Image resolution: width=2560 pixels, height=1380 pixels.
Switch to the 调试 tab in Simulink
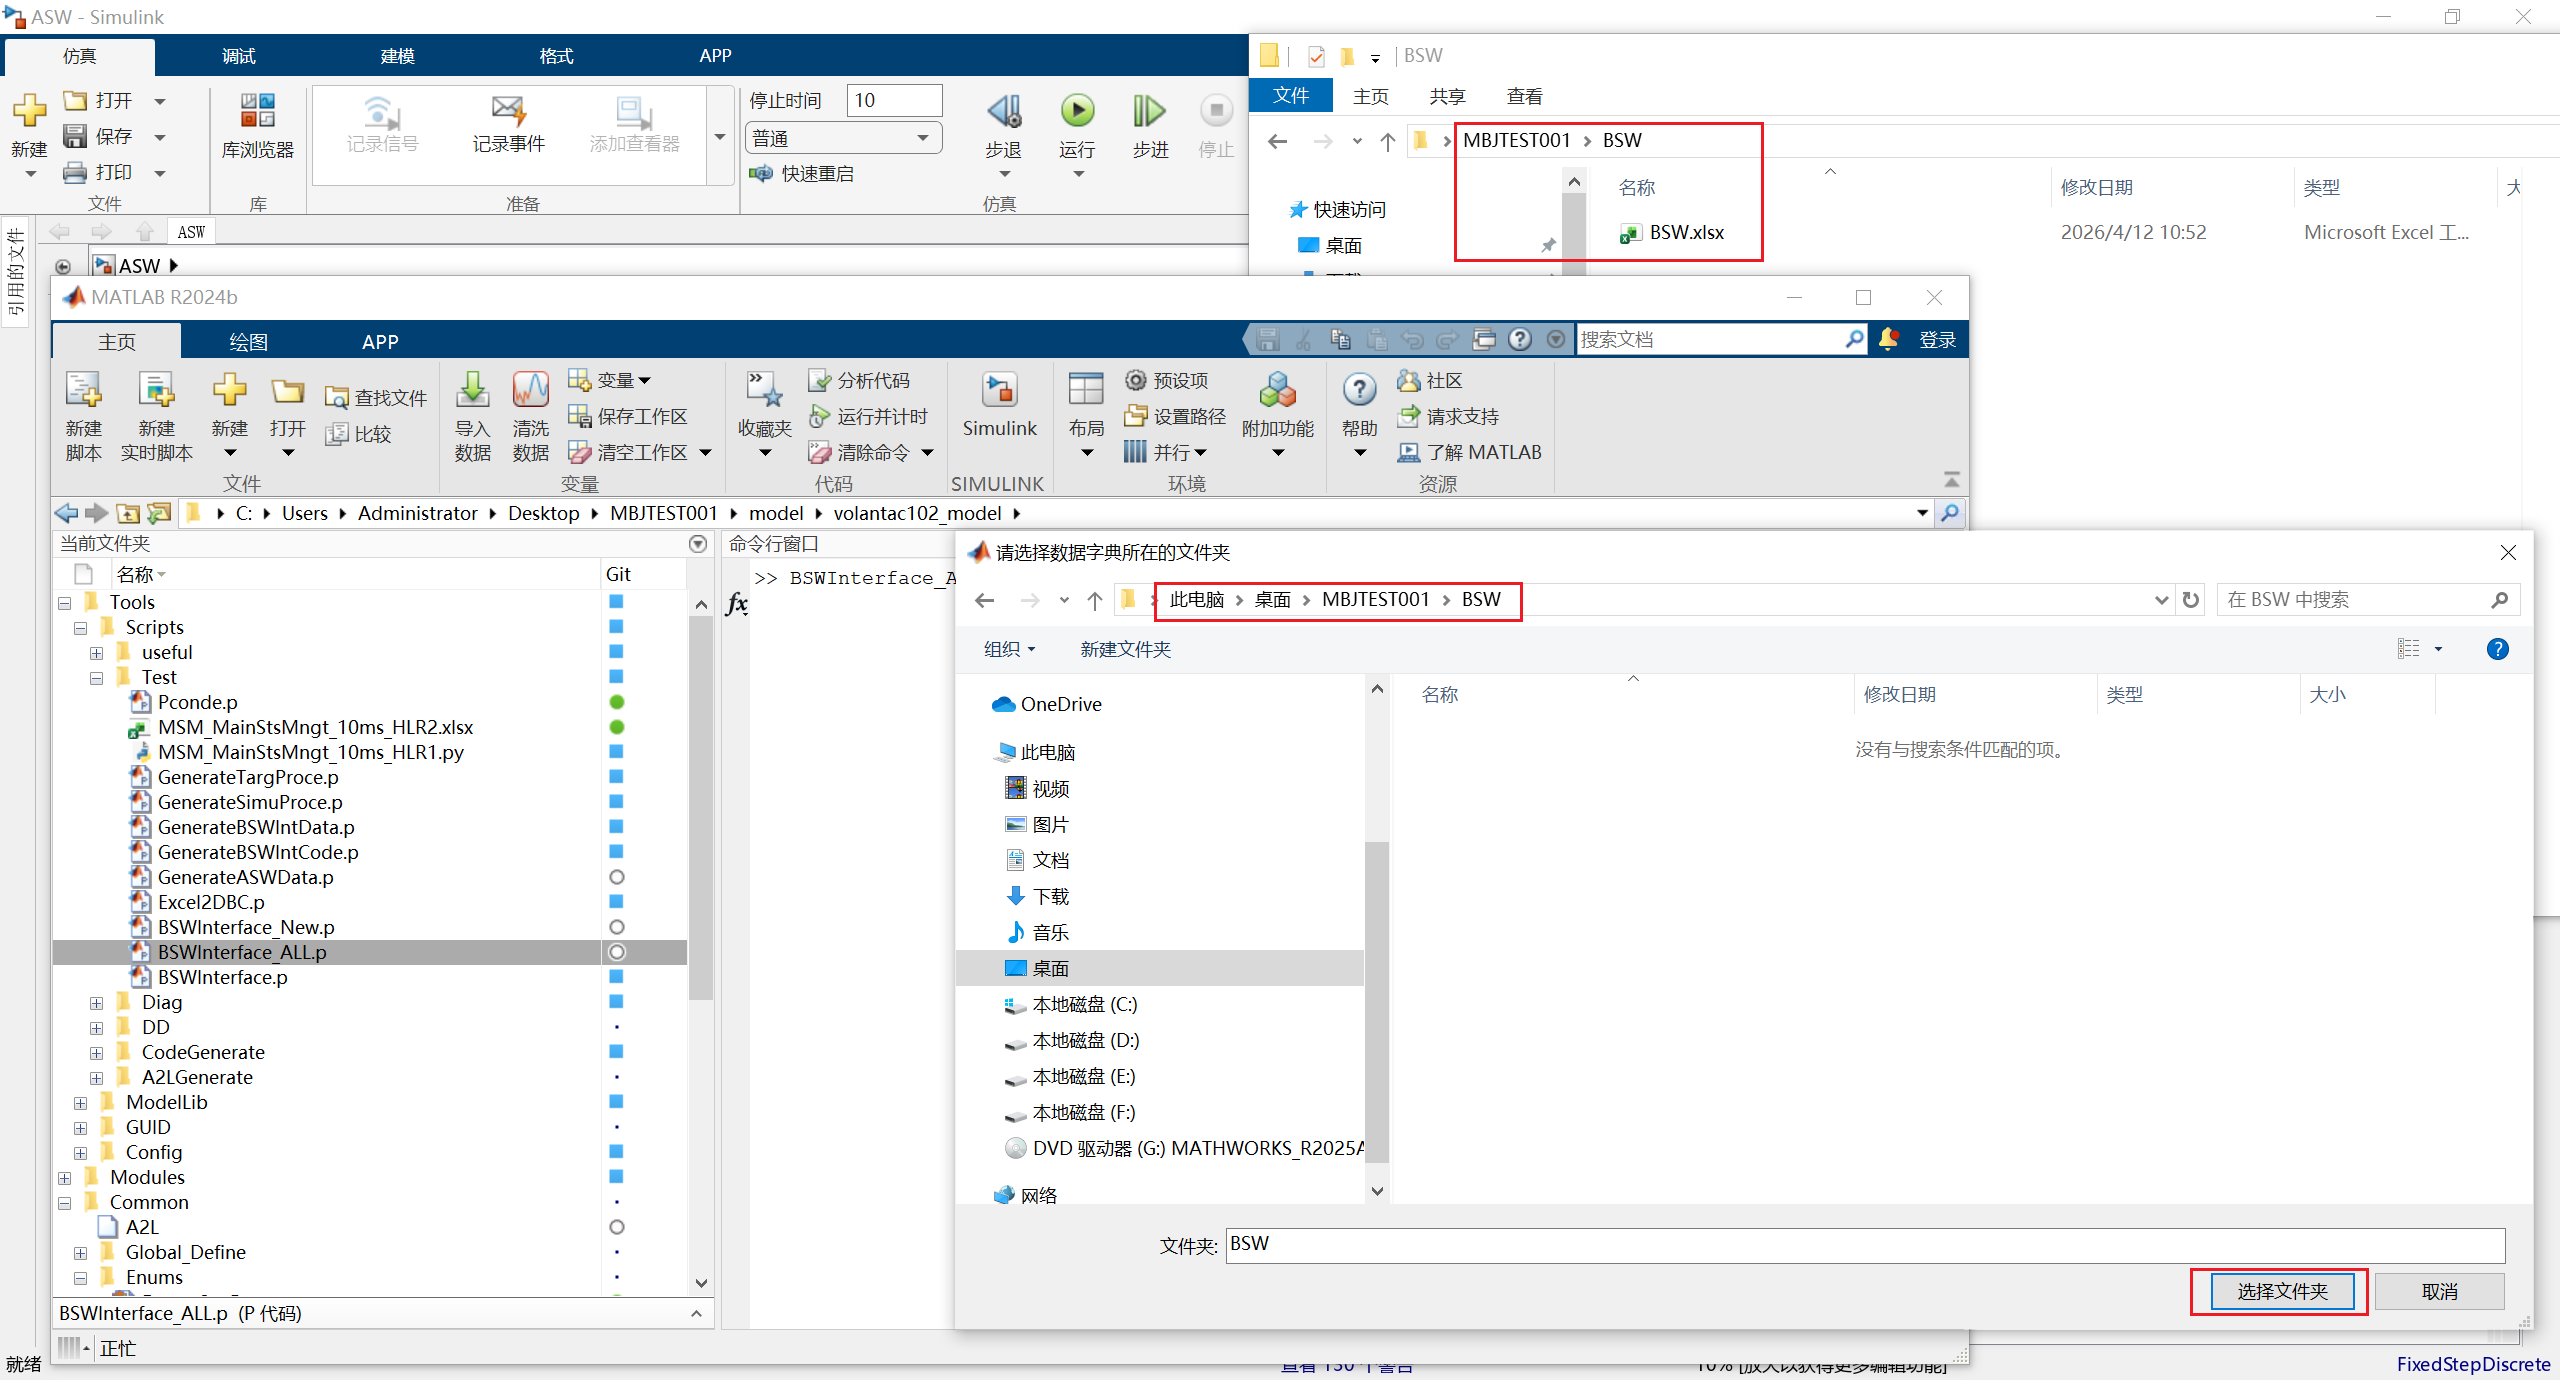239,56
